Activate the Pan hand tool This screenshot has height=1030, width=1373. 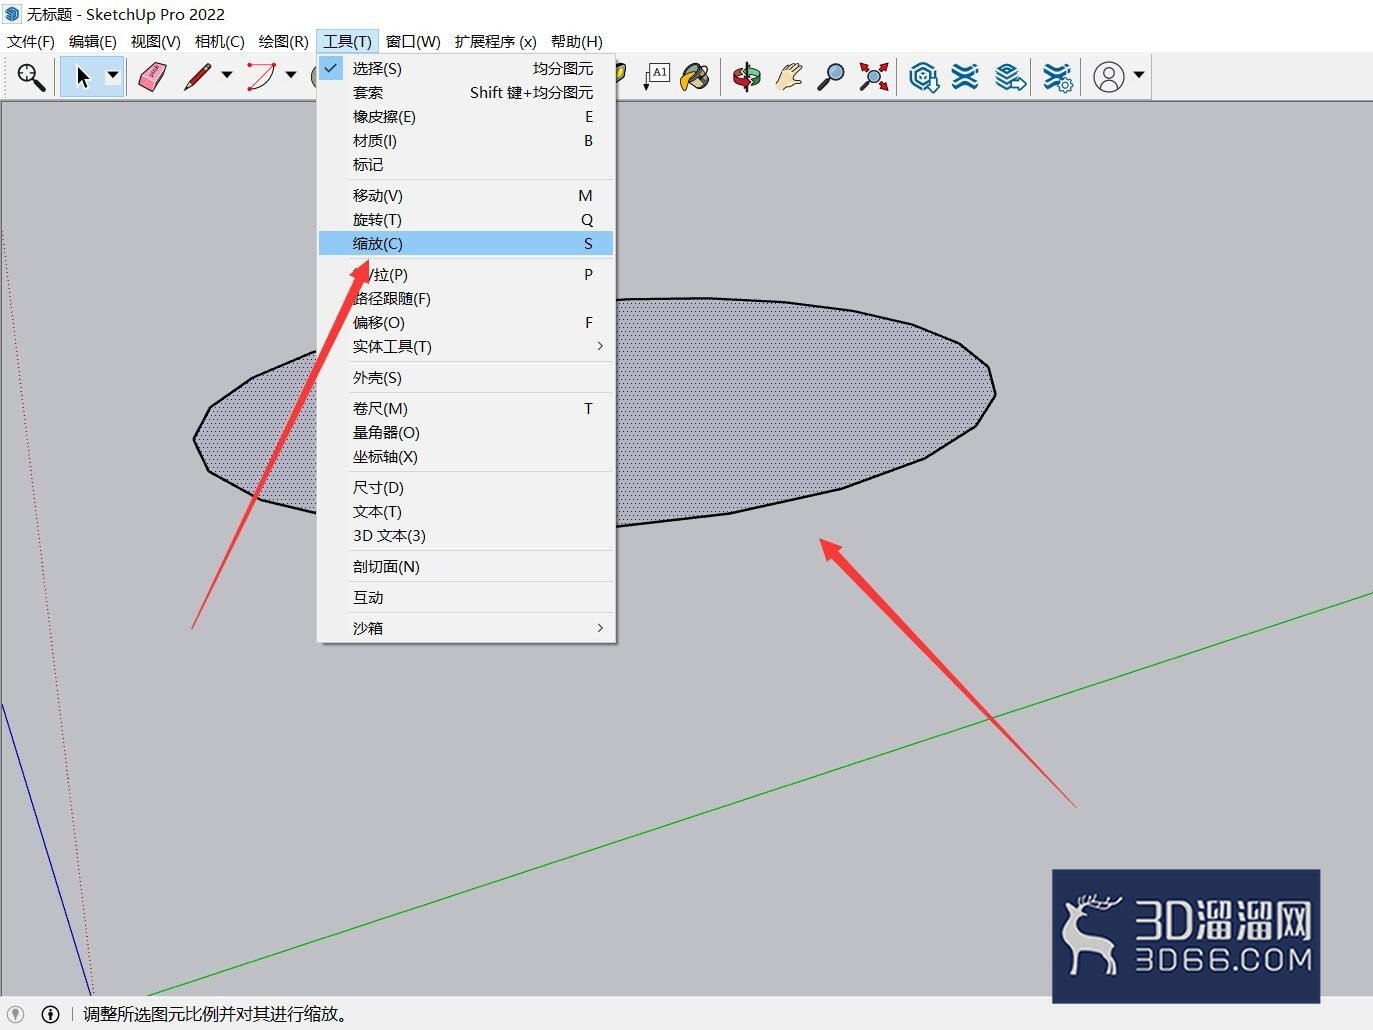click(x=789, y=77)
